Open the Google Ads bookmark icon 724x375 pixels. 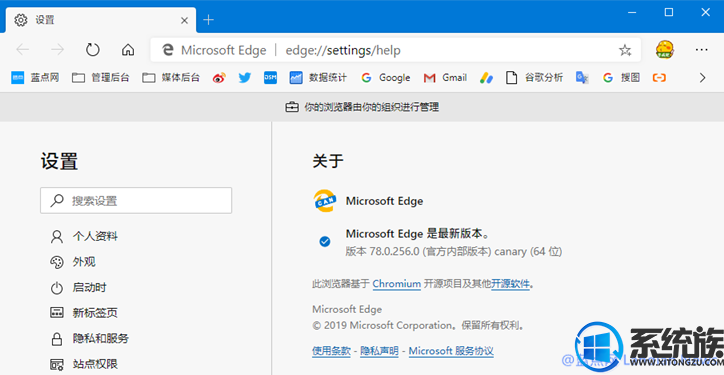[486, 78]
